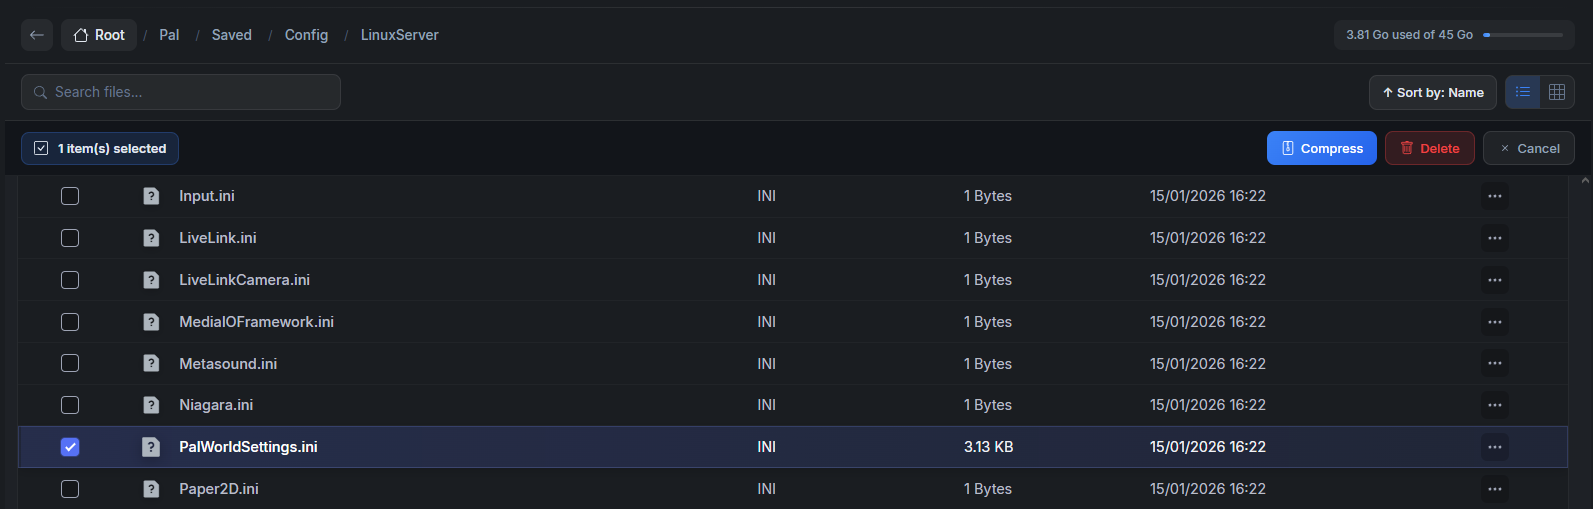Go to the Config breadcrumb folder
The height and width of the screenshot is (509, 1593).
click(306, 35)
